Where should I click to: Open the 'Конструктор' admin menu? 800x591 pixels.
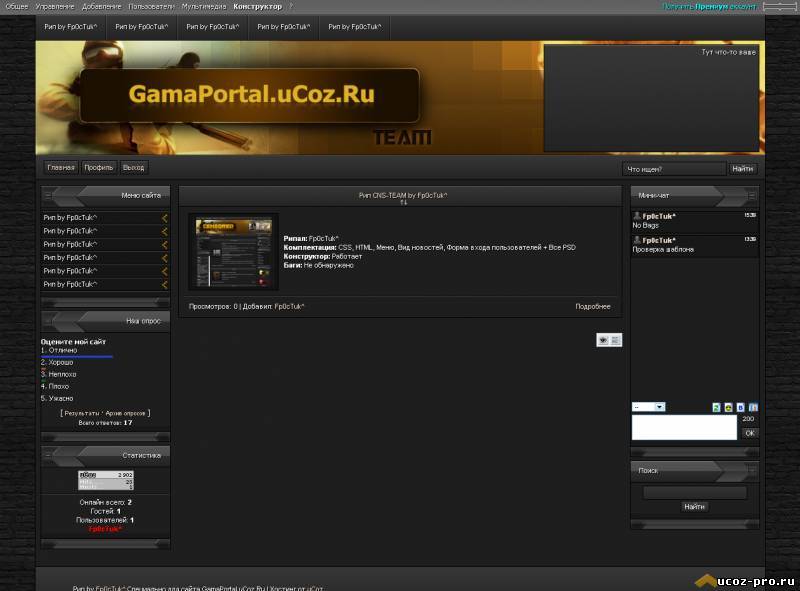258,7
